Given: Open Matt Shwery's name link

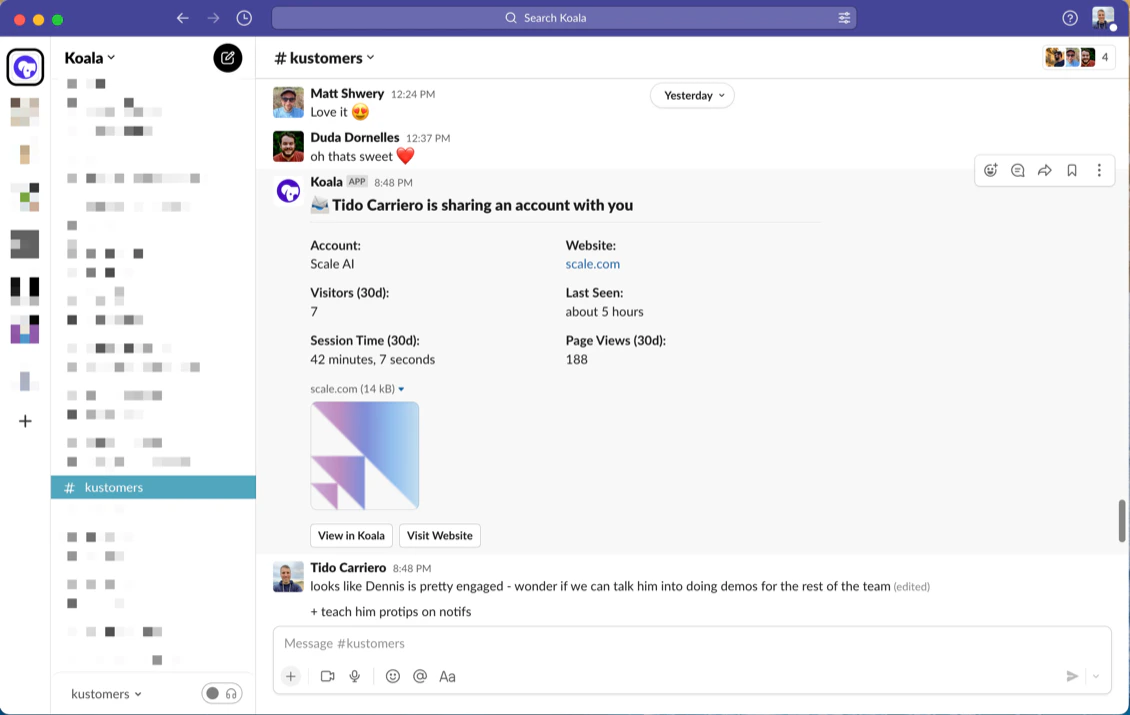Looking at the screenshot, I should pos(347,93).
